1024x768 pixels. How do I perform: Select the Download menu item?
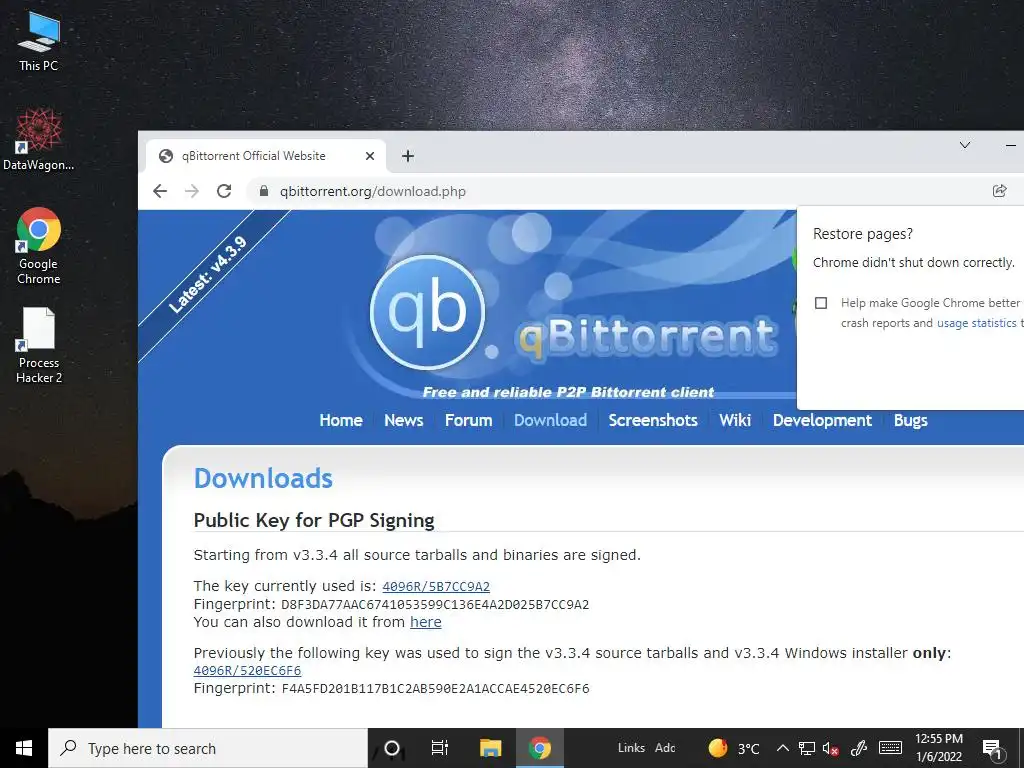pos(551,420)
